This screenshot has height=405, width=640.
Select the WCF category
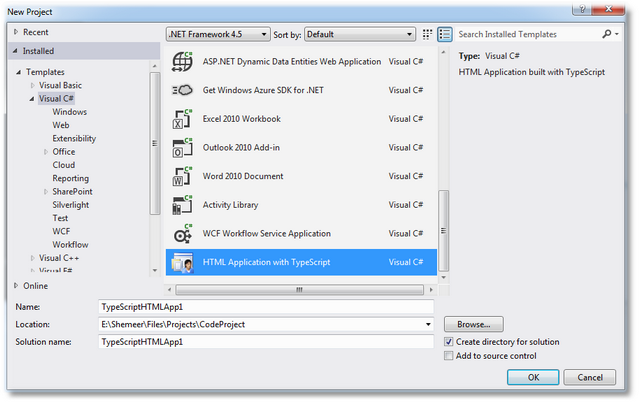61,231
